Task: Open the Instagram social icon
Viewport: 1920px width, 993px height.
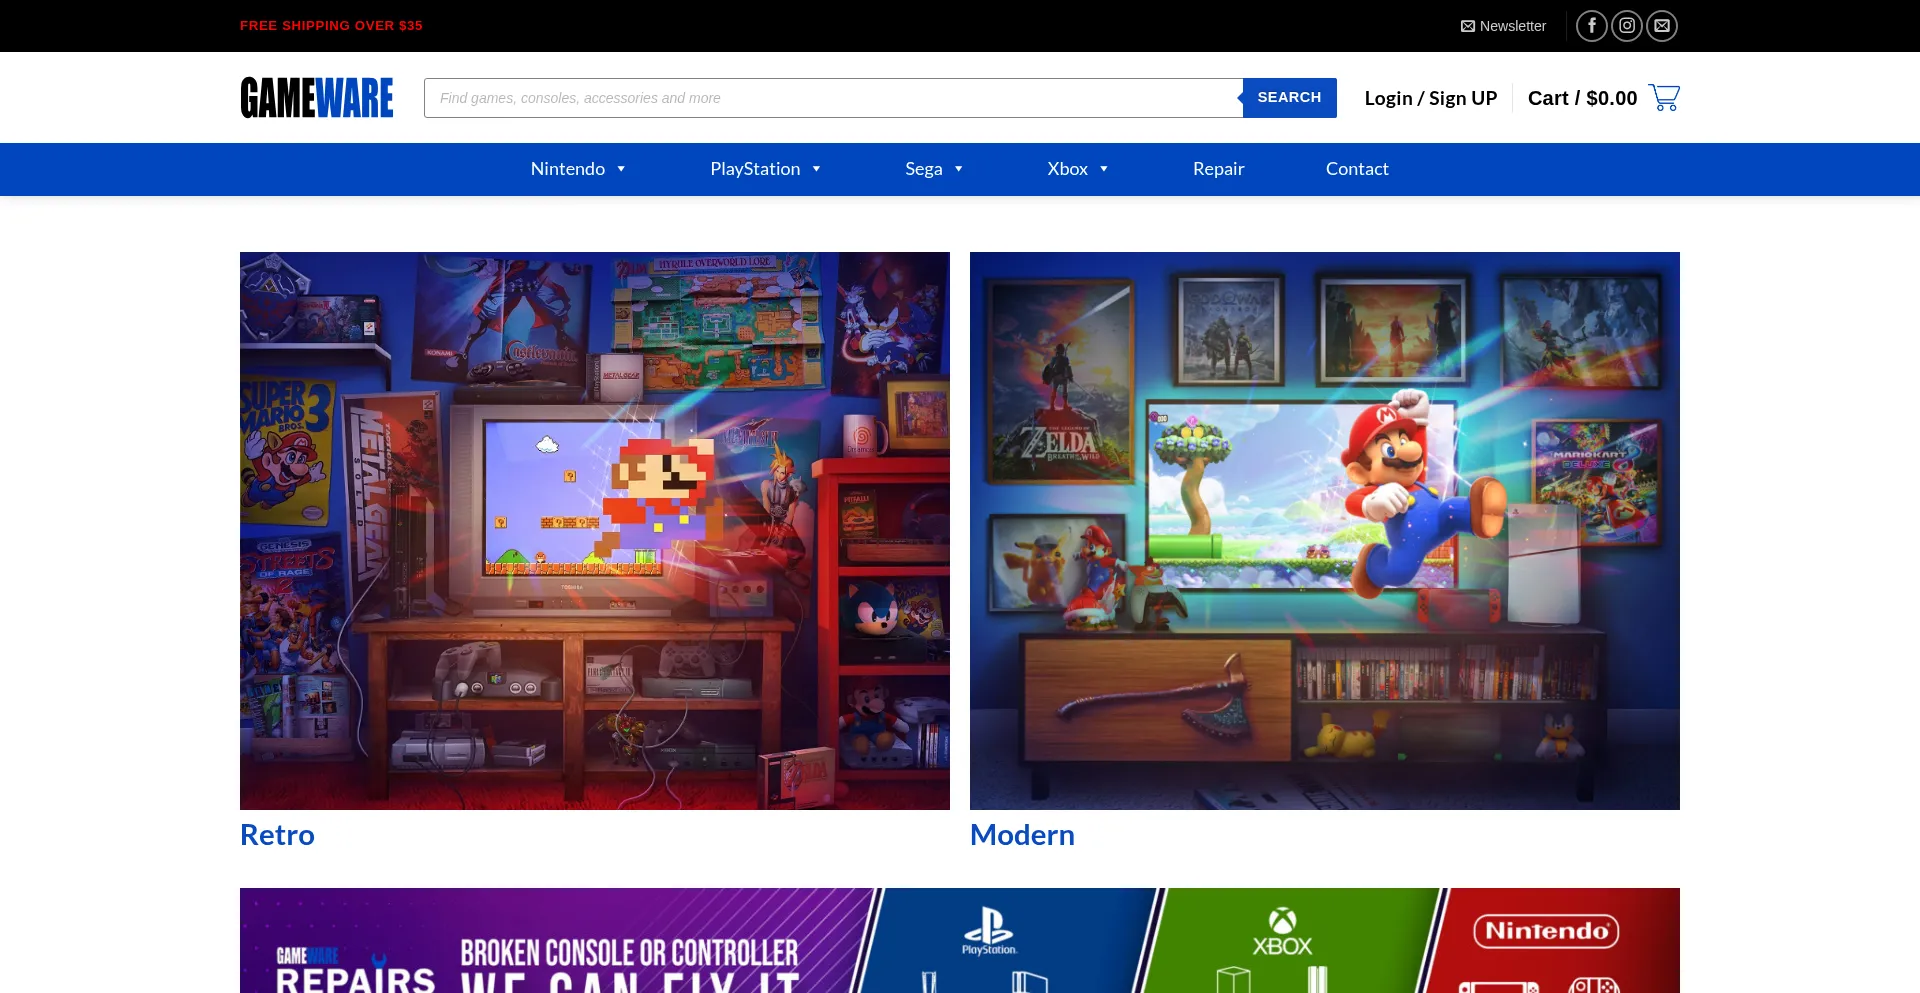Action: [1627, 26]
